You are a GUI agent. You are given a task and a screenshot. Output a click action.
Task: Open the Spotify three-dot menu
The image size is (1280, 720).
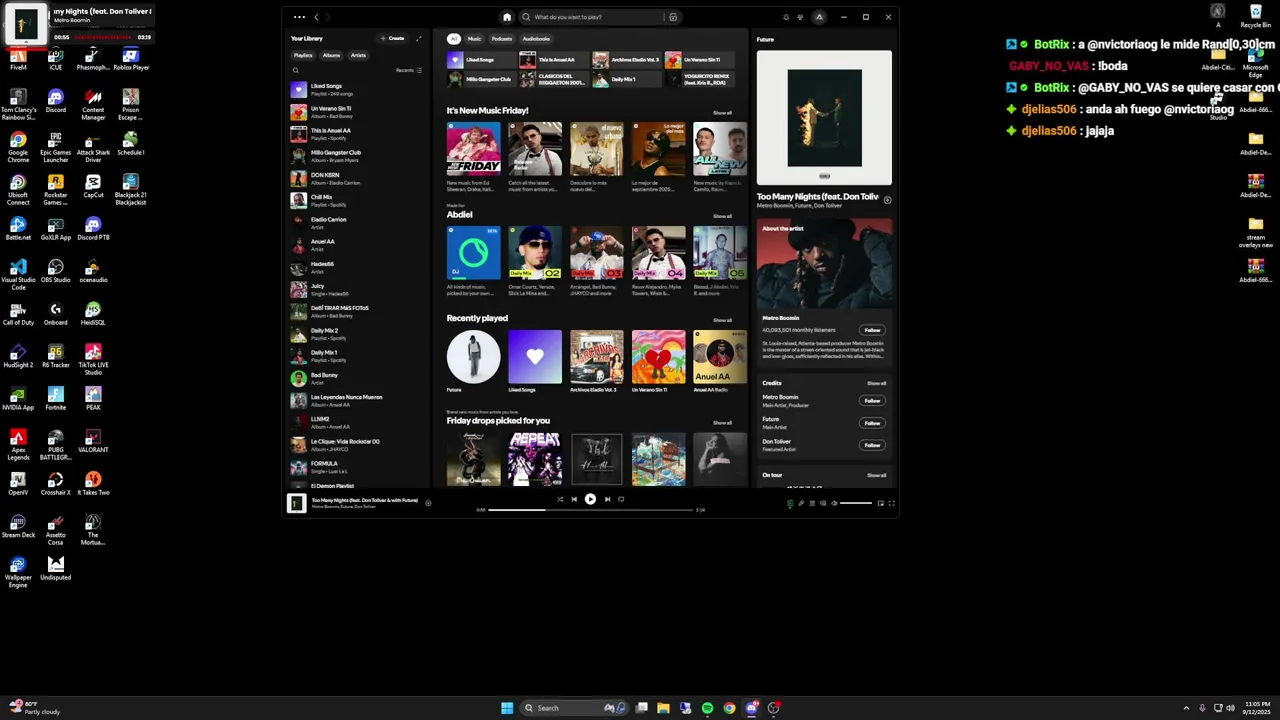click(299, 17)
